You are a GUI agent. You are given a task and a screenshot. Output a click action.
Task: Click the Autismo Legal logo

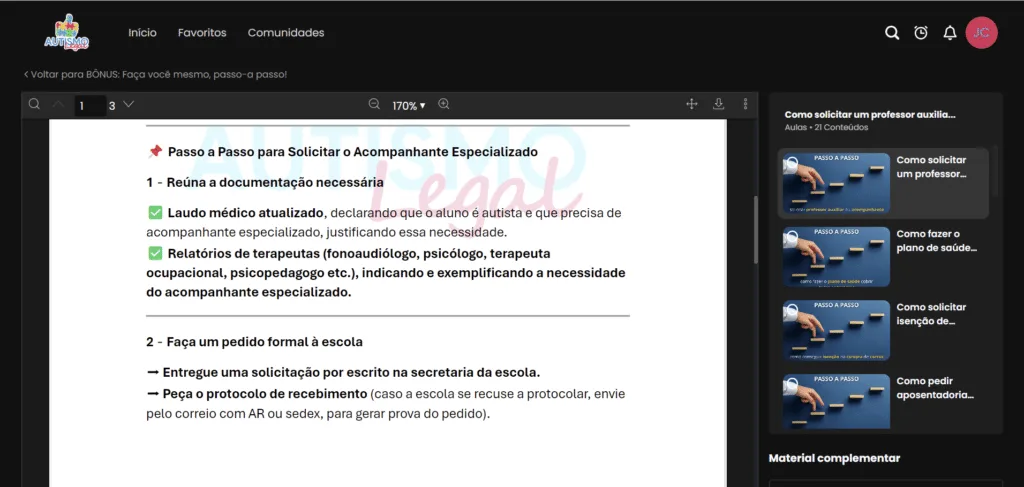(x=66, y=33)
